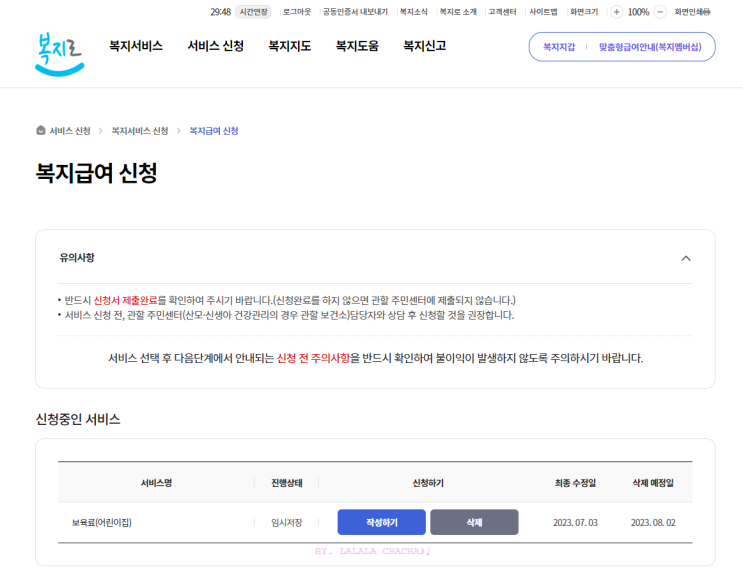Open the 복지도움 menu
This screenshot has height=572, width=743.
357,46
